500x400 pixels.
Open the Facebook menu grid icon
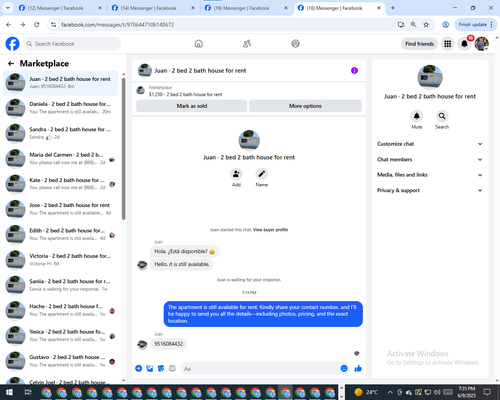pyautogui.click(x=448, y=44)
